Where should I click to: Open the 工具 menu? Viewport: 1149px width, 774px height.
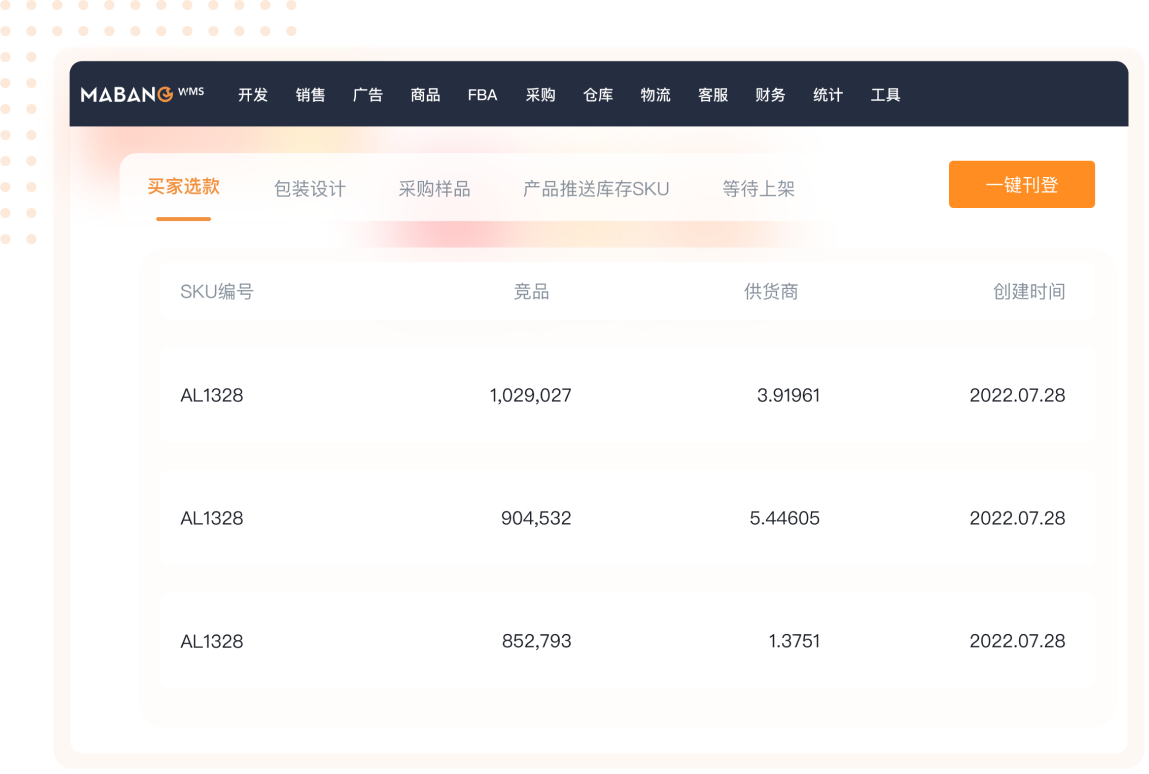885,95
